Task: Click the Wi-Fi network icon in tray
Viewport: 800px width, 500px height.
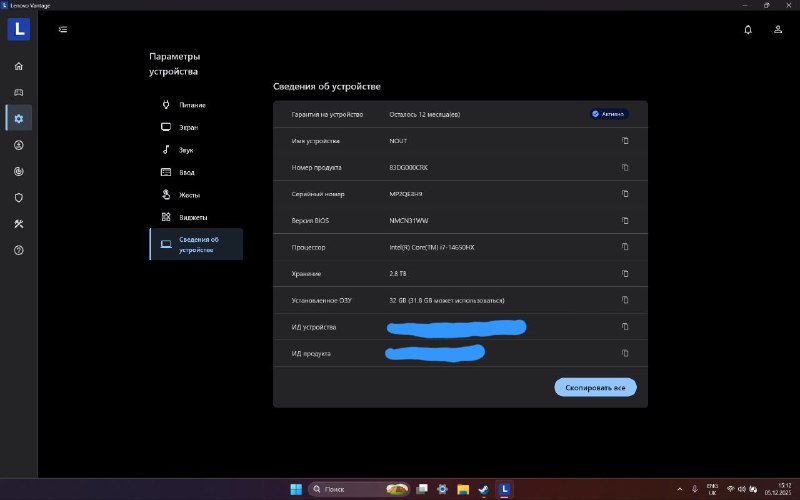Action: (731, 489)
